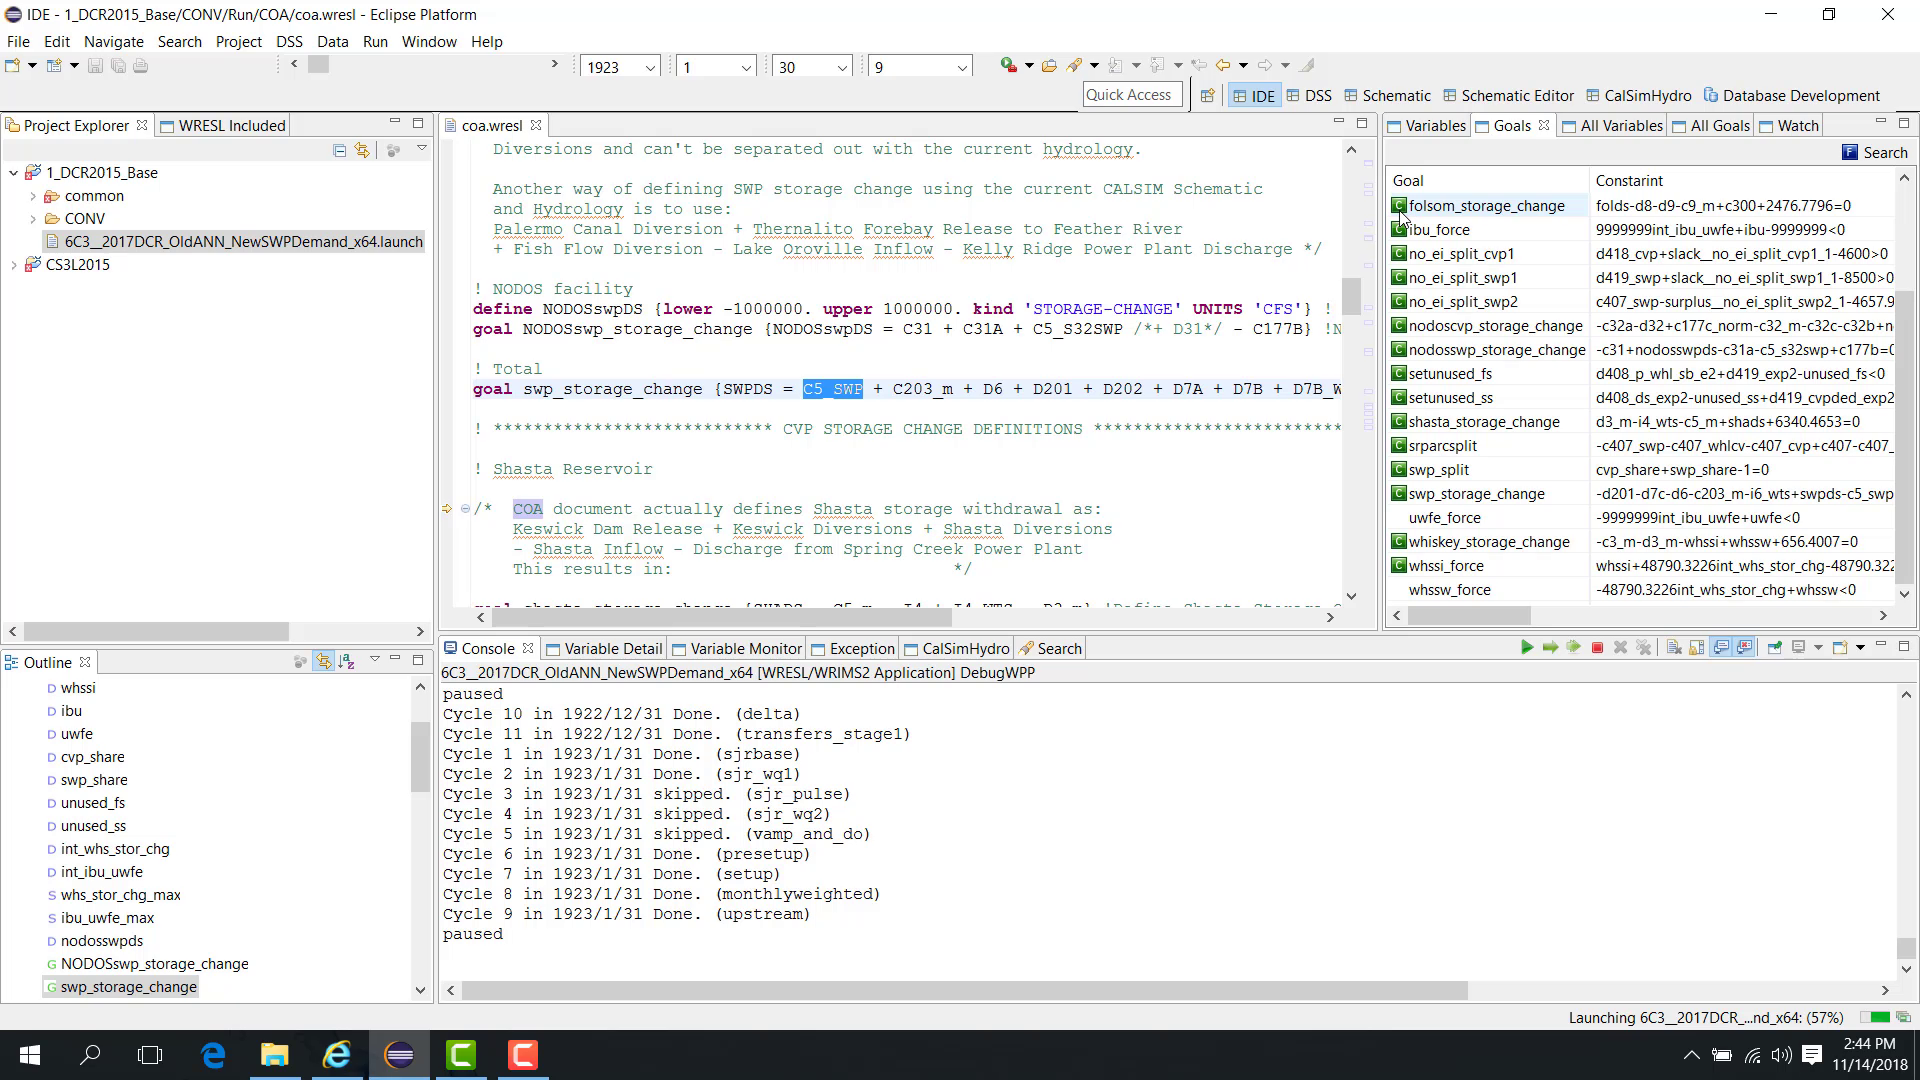Click Link with Editor in Project Explorer
This screenshot has height=1080, width=1920.
[362, 151]
